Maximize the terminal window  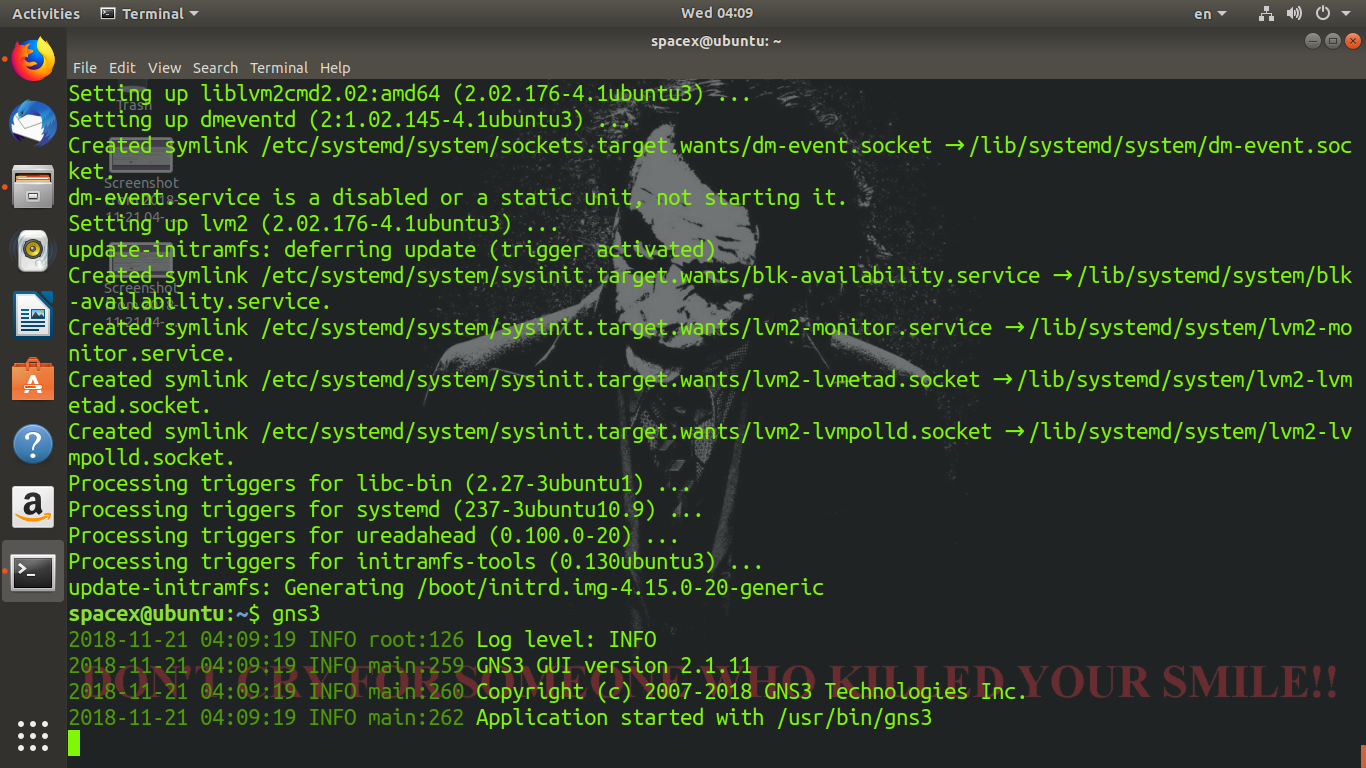coord(1333,41)
